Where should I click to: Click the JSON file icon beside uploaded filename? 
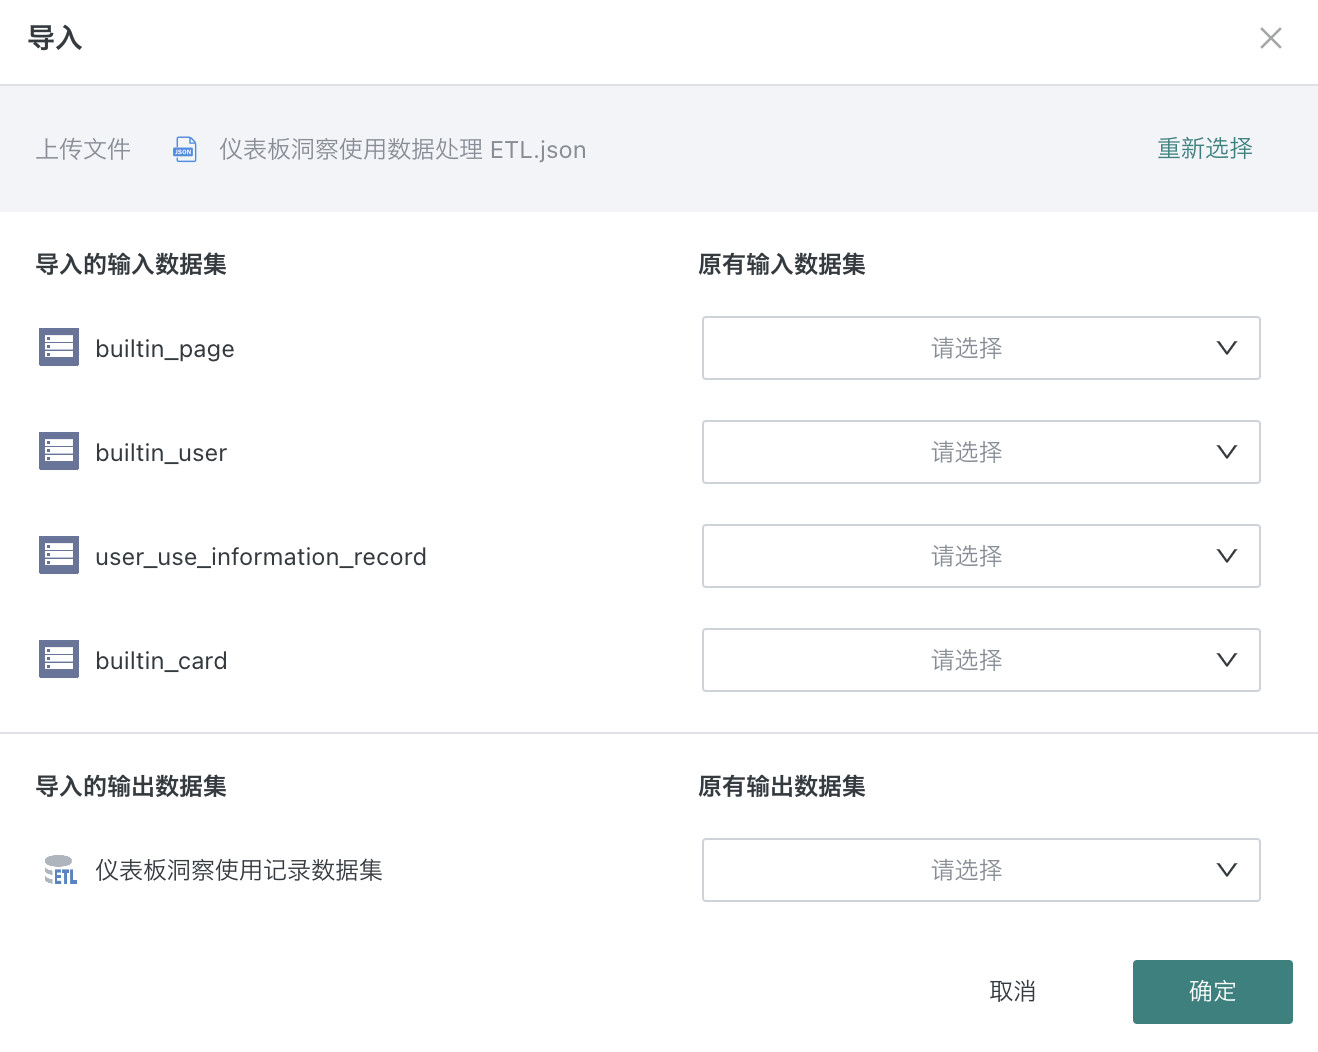[x=185, y=149]
